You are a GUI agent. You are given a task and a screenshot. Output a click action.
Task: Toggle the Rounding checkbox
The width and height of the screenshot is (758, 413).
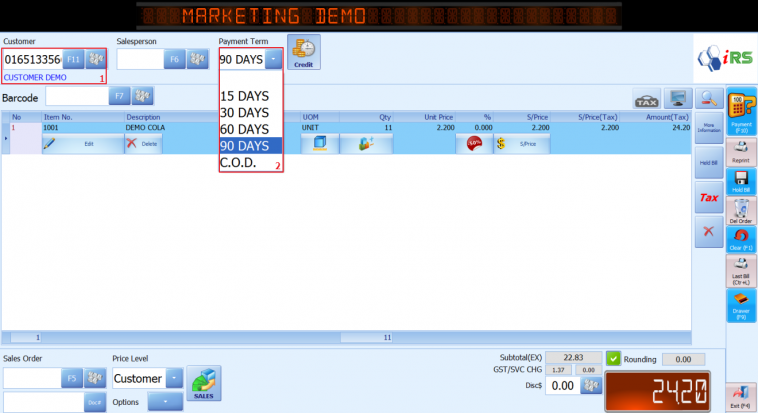[x=613, y=358]
